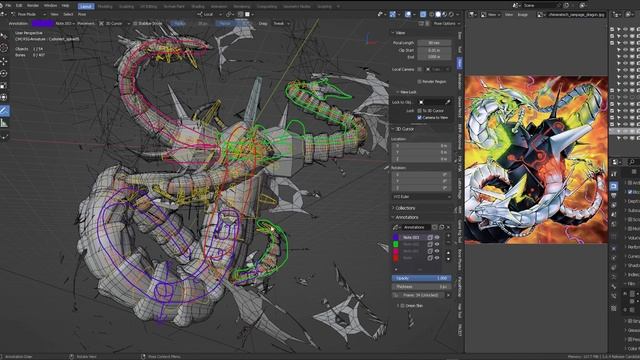Image resolution: width=640 pixels, height=360 pixels.
Task: Click the eyedropper for Lock to Object
Action: tap(448, 102)
